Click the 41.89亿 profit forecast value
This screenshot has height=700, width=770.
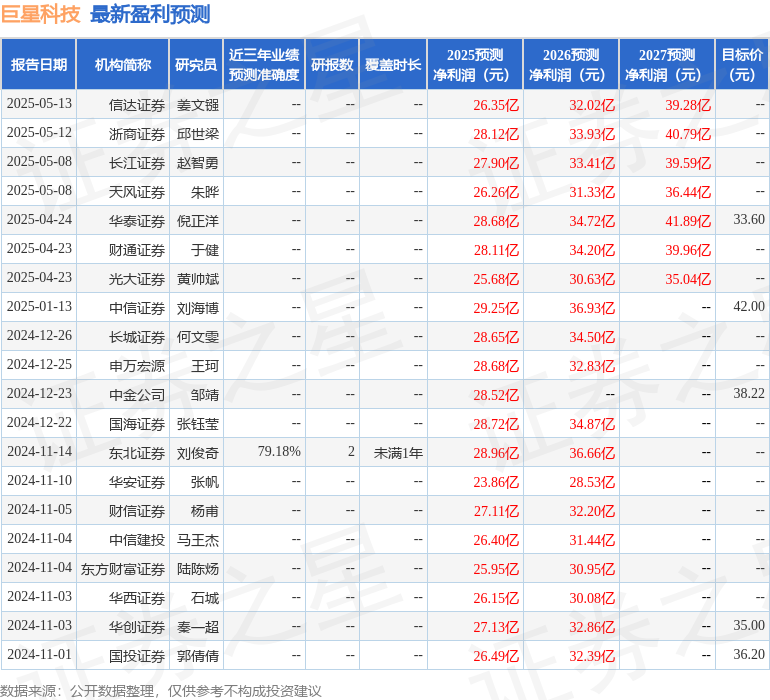688,220
